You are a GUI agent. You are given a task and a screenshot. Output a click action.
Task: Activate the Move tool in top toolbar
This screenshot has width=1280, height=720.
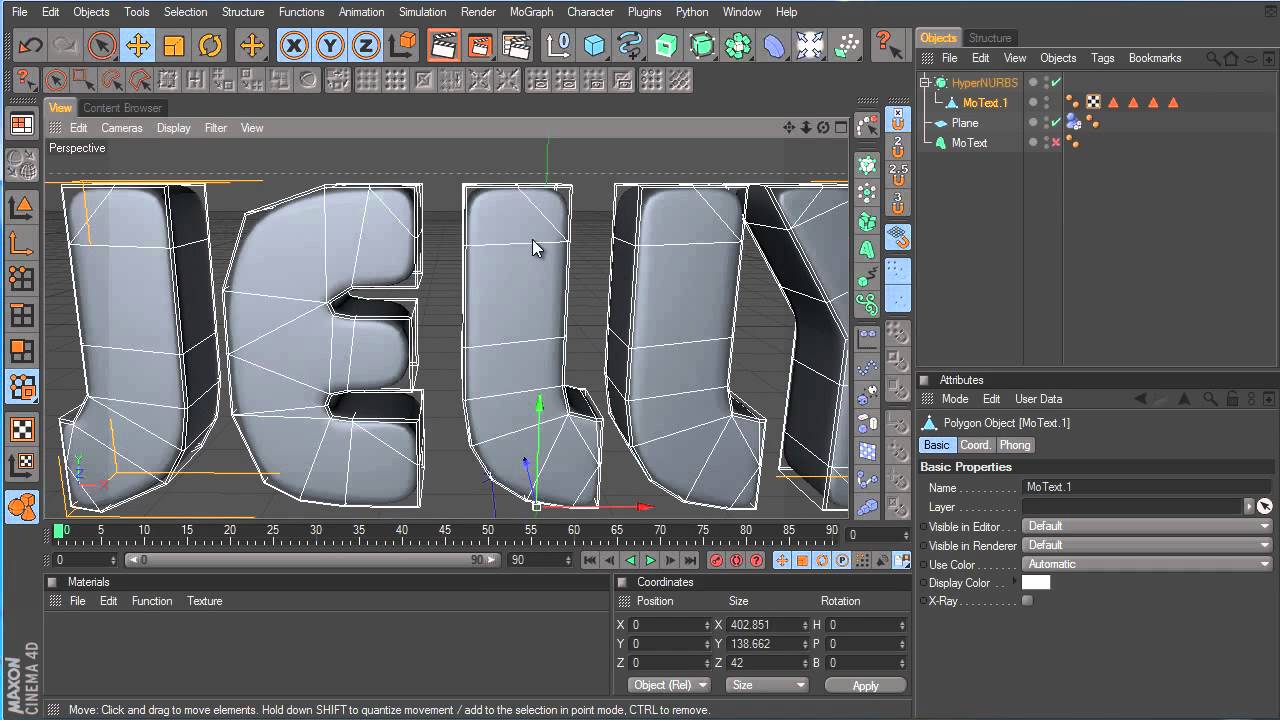[138, 45]
